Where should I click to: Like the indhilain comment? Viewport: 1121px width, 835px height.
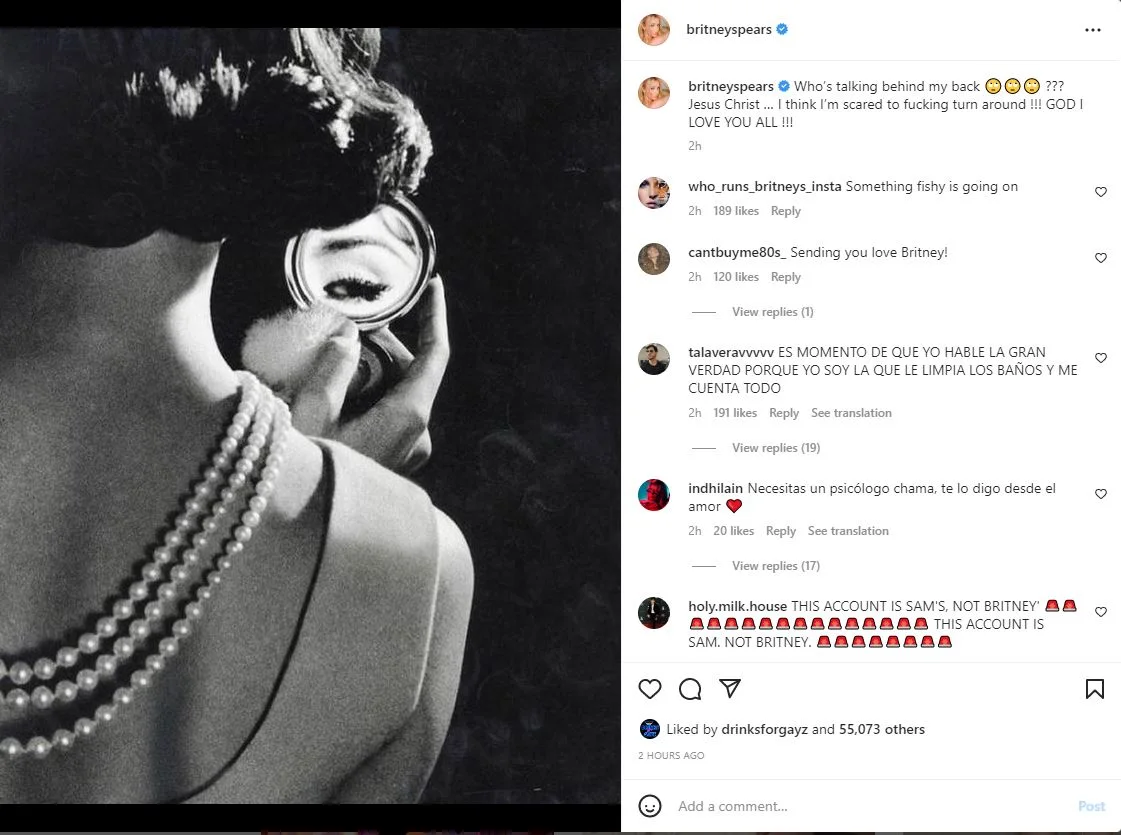tap(1101, 494)
